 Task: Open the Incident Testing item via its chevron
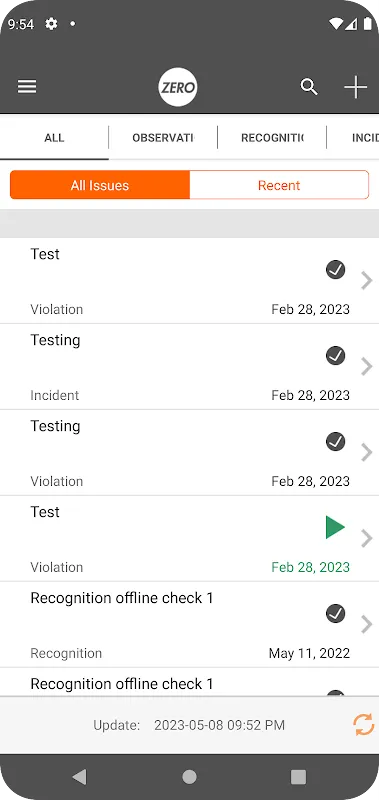click(x=366, y=366)
